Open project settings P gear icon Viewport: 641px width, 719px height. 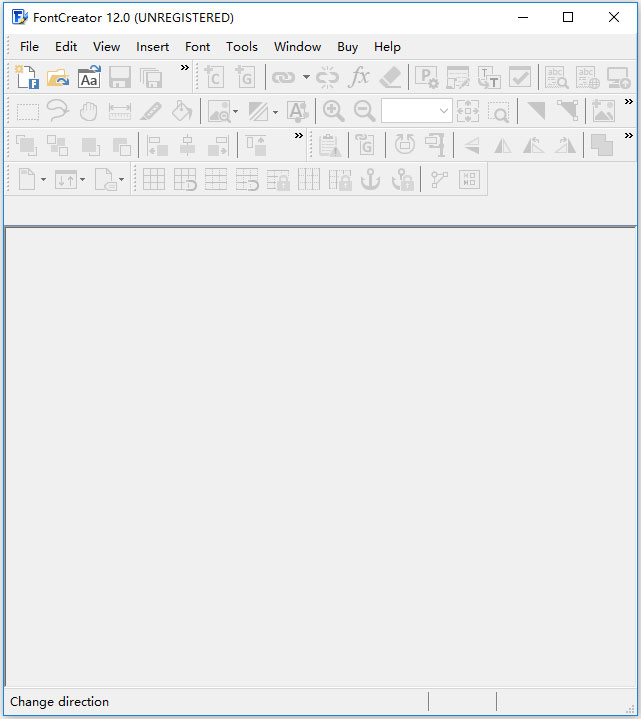tap(426, 77)
